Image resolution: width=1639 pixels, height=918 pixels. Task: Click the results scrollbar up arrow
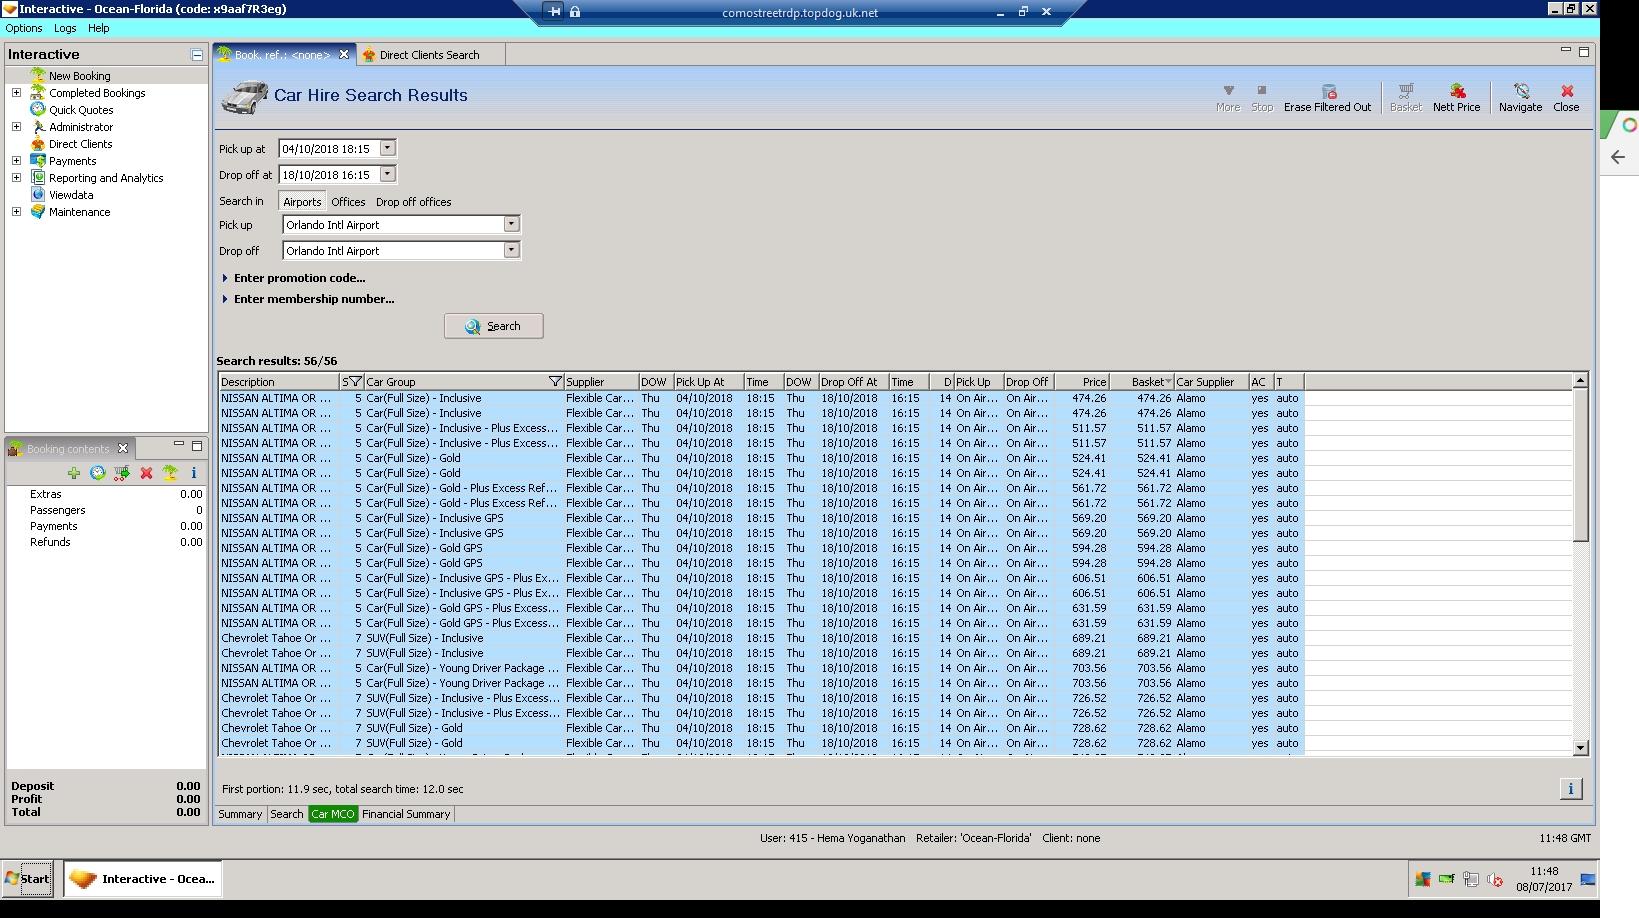[1580, 381]
